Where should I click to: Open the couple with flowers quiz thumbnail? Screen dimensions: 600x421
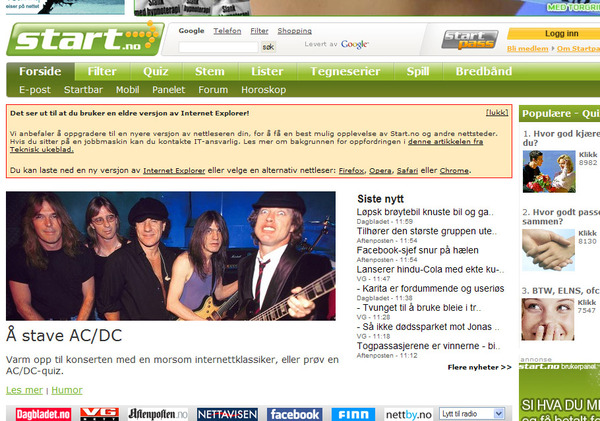(x=549, y=171)
